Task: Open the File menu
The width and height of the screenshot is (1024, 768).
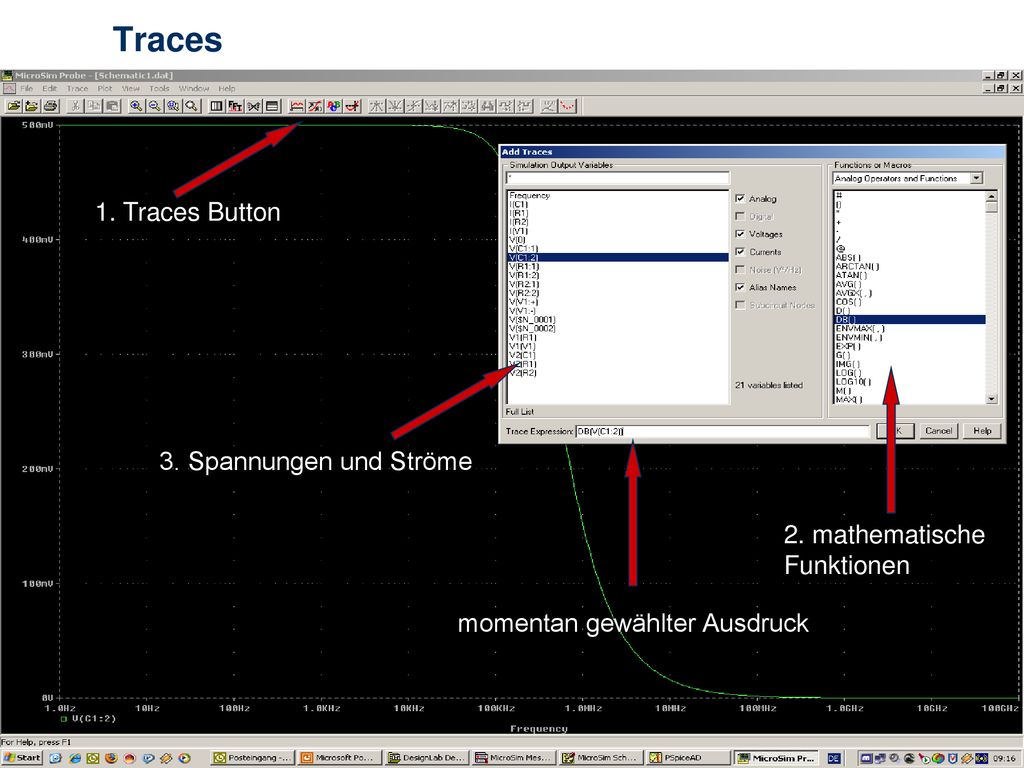Action: 27,88
